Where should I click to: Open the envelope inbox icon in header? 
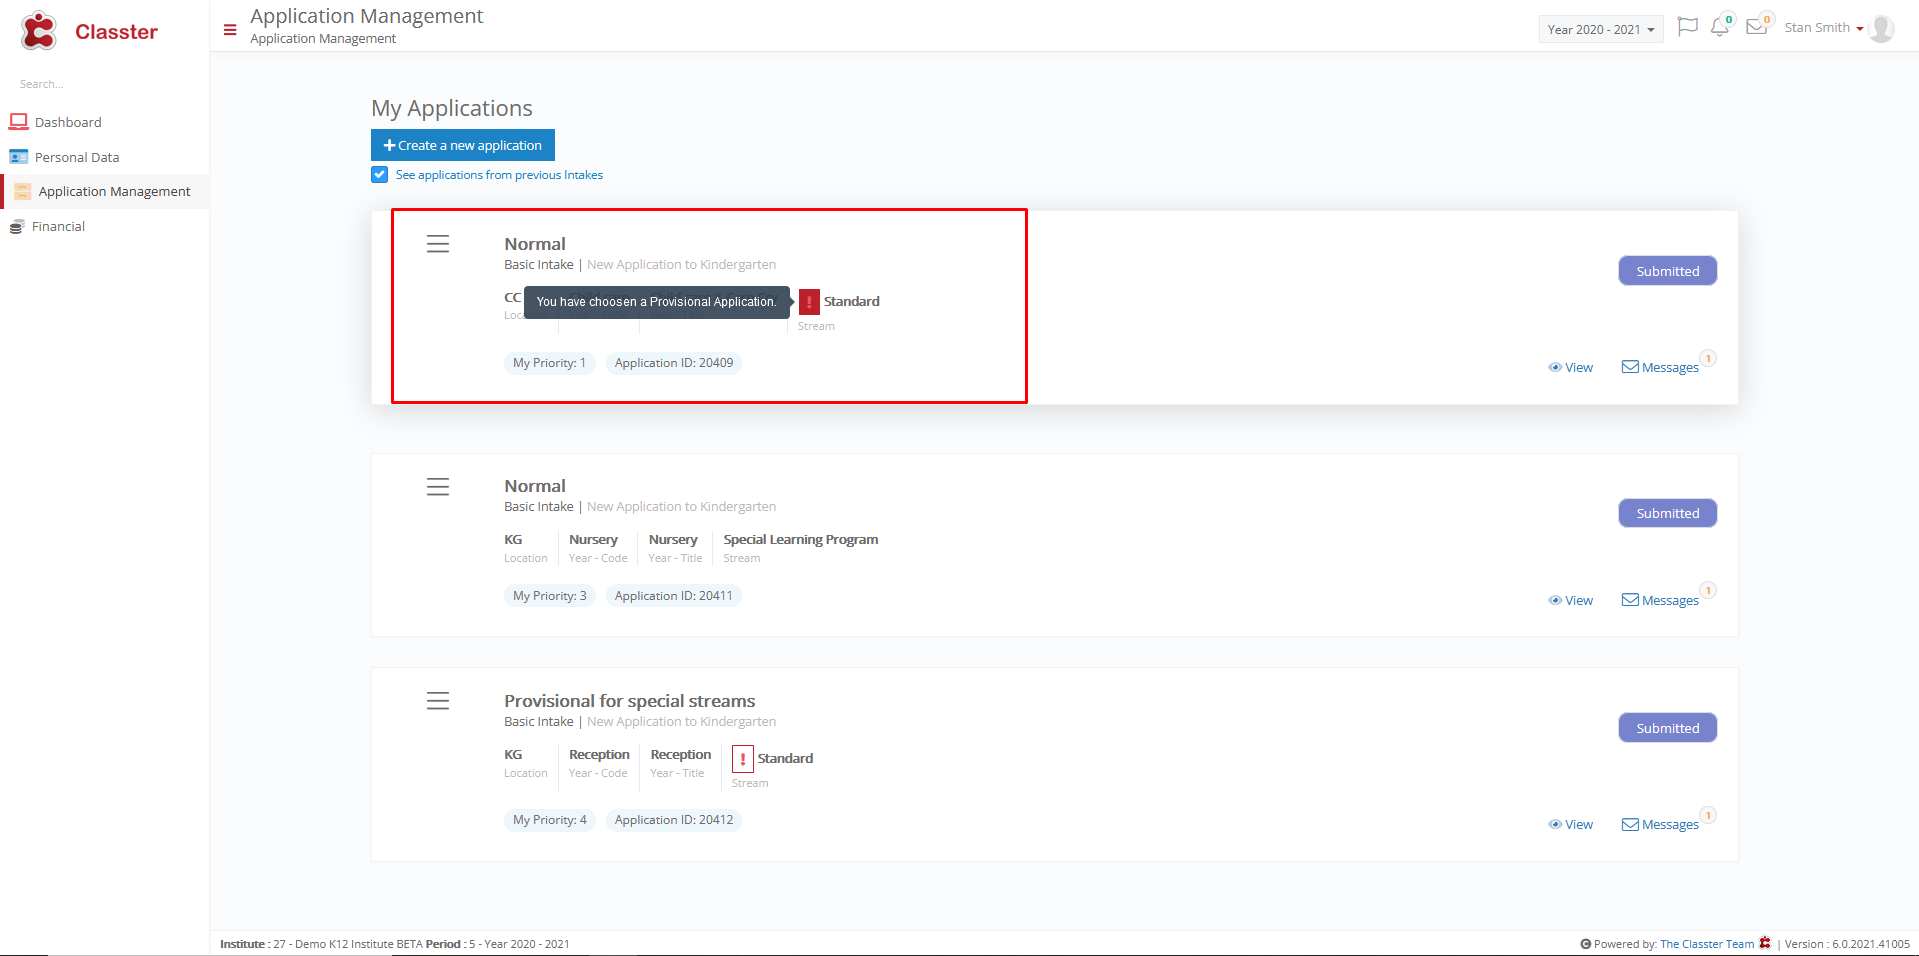[x=1757, y=27]
